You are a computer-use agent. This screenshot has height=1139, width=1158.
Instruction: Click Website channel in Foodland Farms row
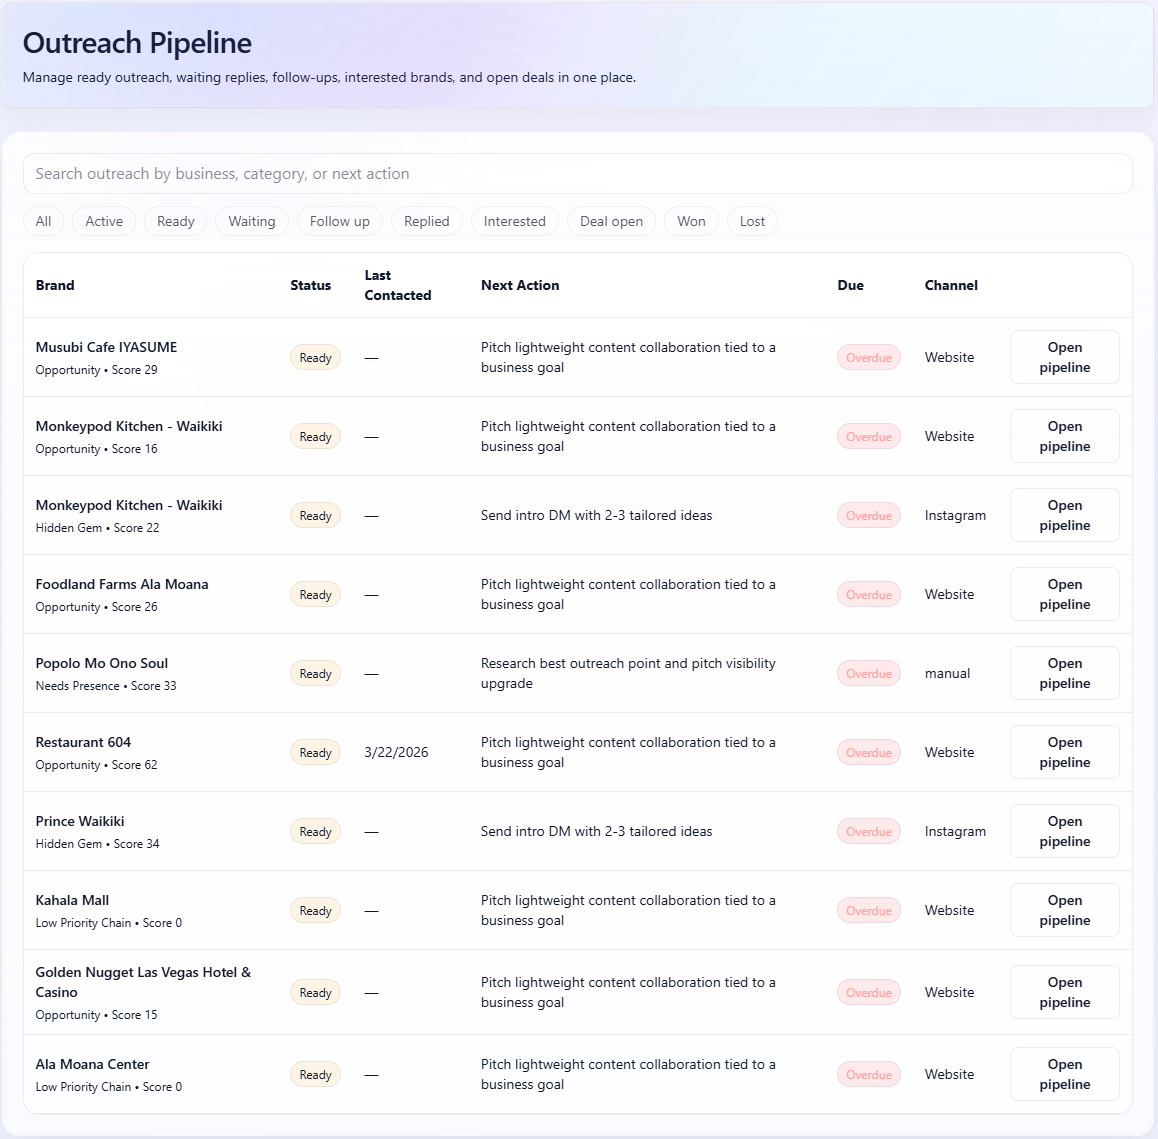(949, 595)
